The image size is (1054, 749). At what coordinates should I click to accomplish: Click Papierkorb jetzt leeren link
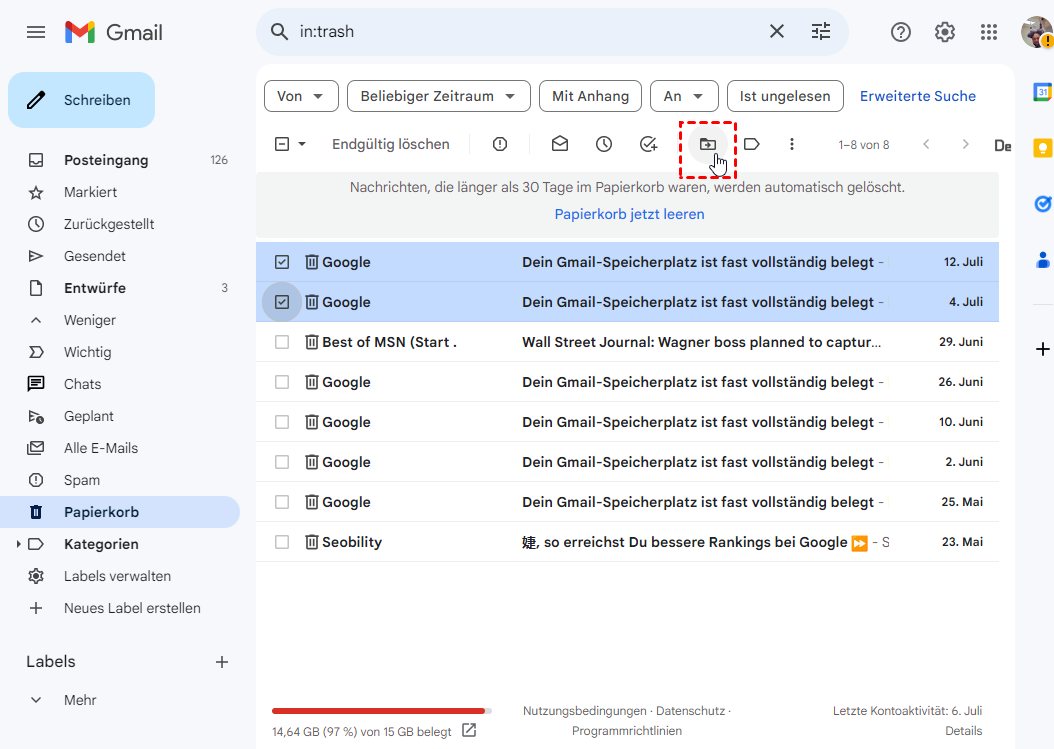629,214
